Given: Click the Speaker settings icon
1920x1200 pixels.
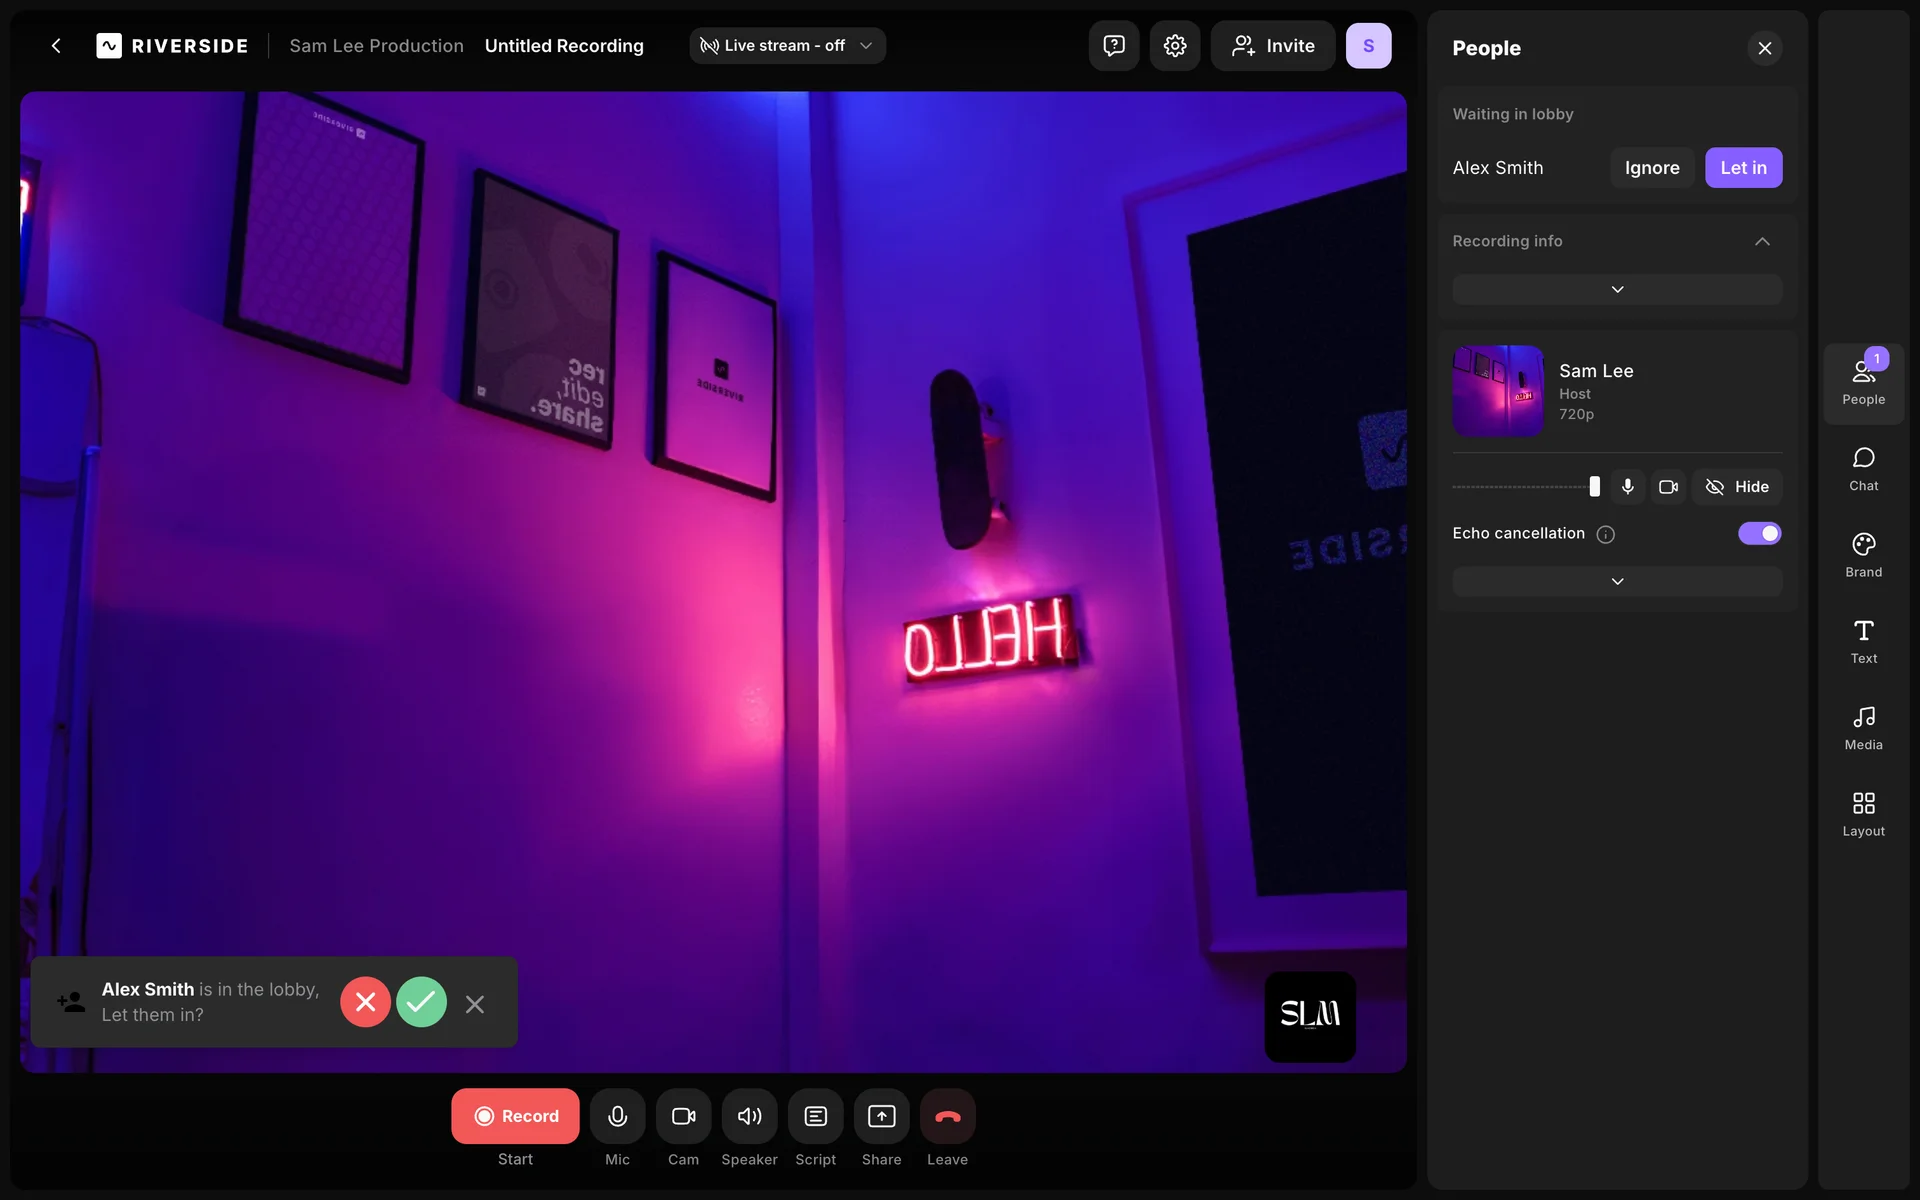Looking at the screenshot, I should 749,1116.
